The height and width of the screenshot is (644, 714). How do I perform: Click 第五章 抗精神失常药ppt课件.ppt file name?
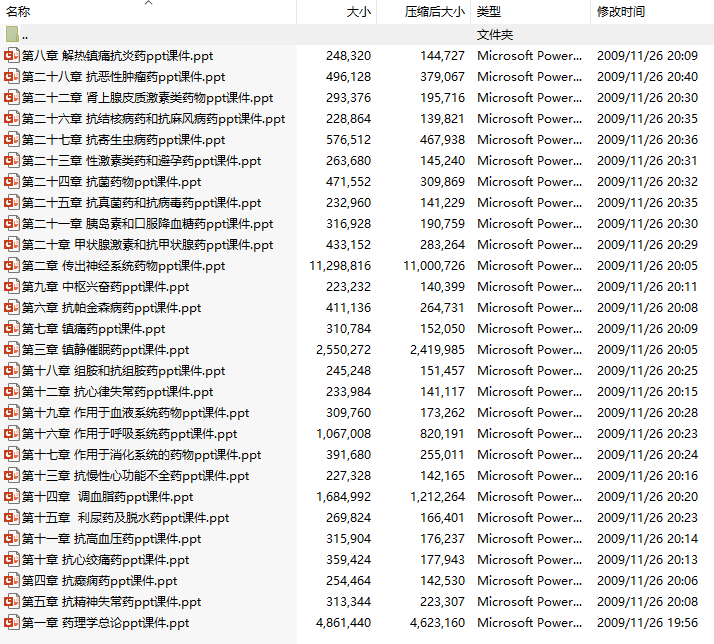tap(111, 602)
